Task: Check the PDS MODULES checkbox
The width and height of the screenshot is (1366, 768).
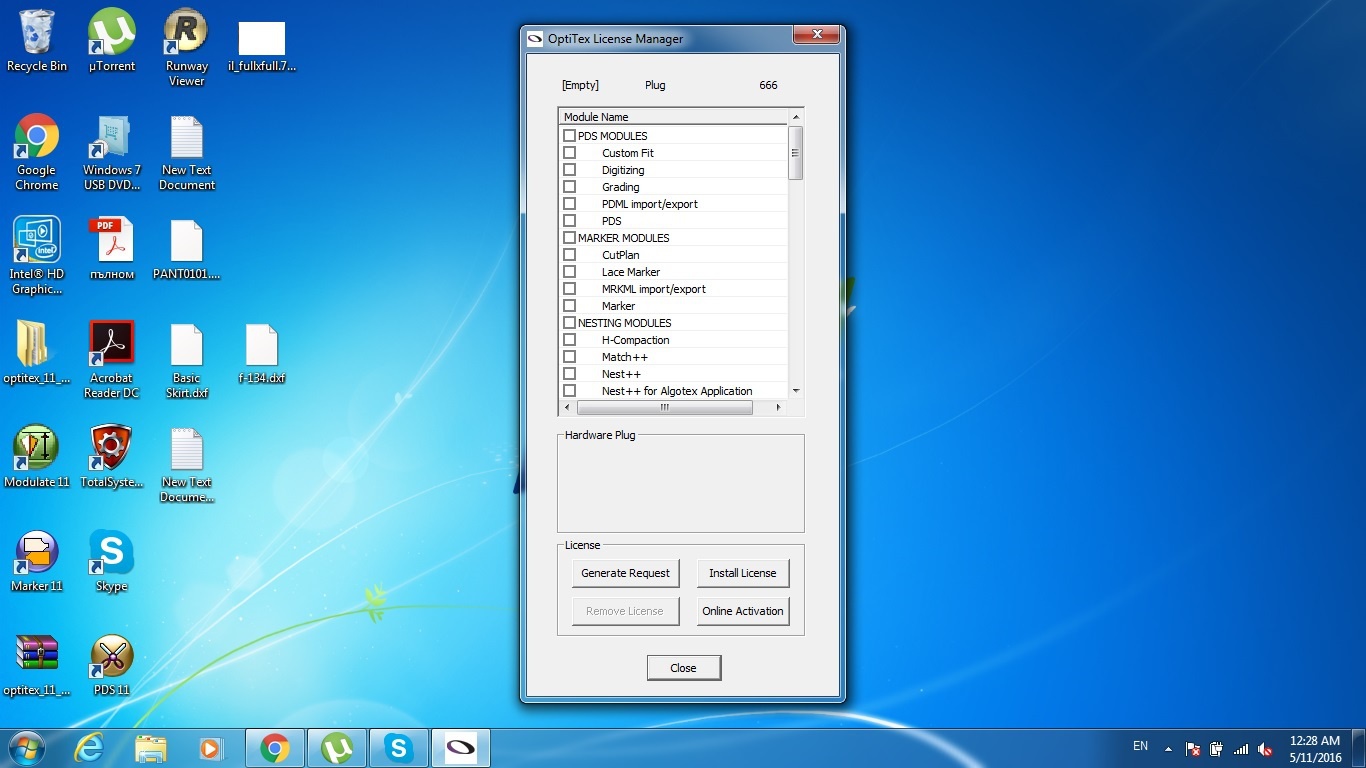Action: [x=569, y=136]
